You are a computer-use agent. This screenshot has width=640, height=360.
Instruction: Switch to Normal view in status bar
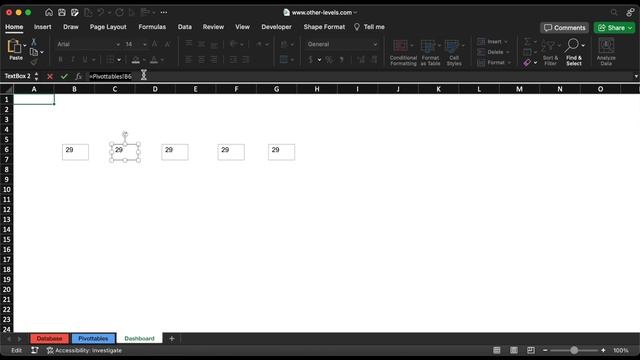pyautogui.click(x=497, y=350)
